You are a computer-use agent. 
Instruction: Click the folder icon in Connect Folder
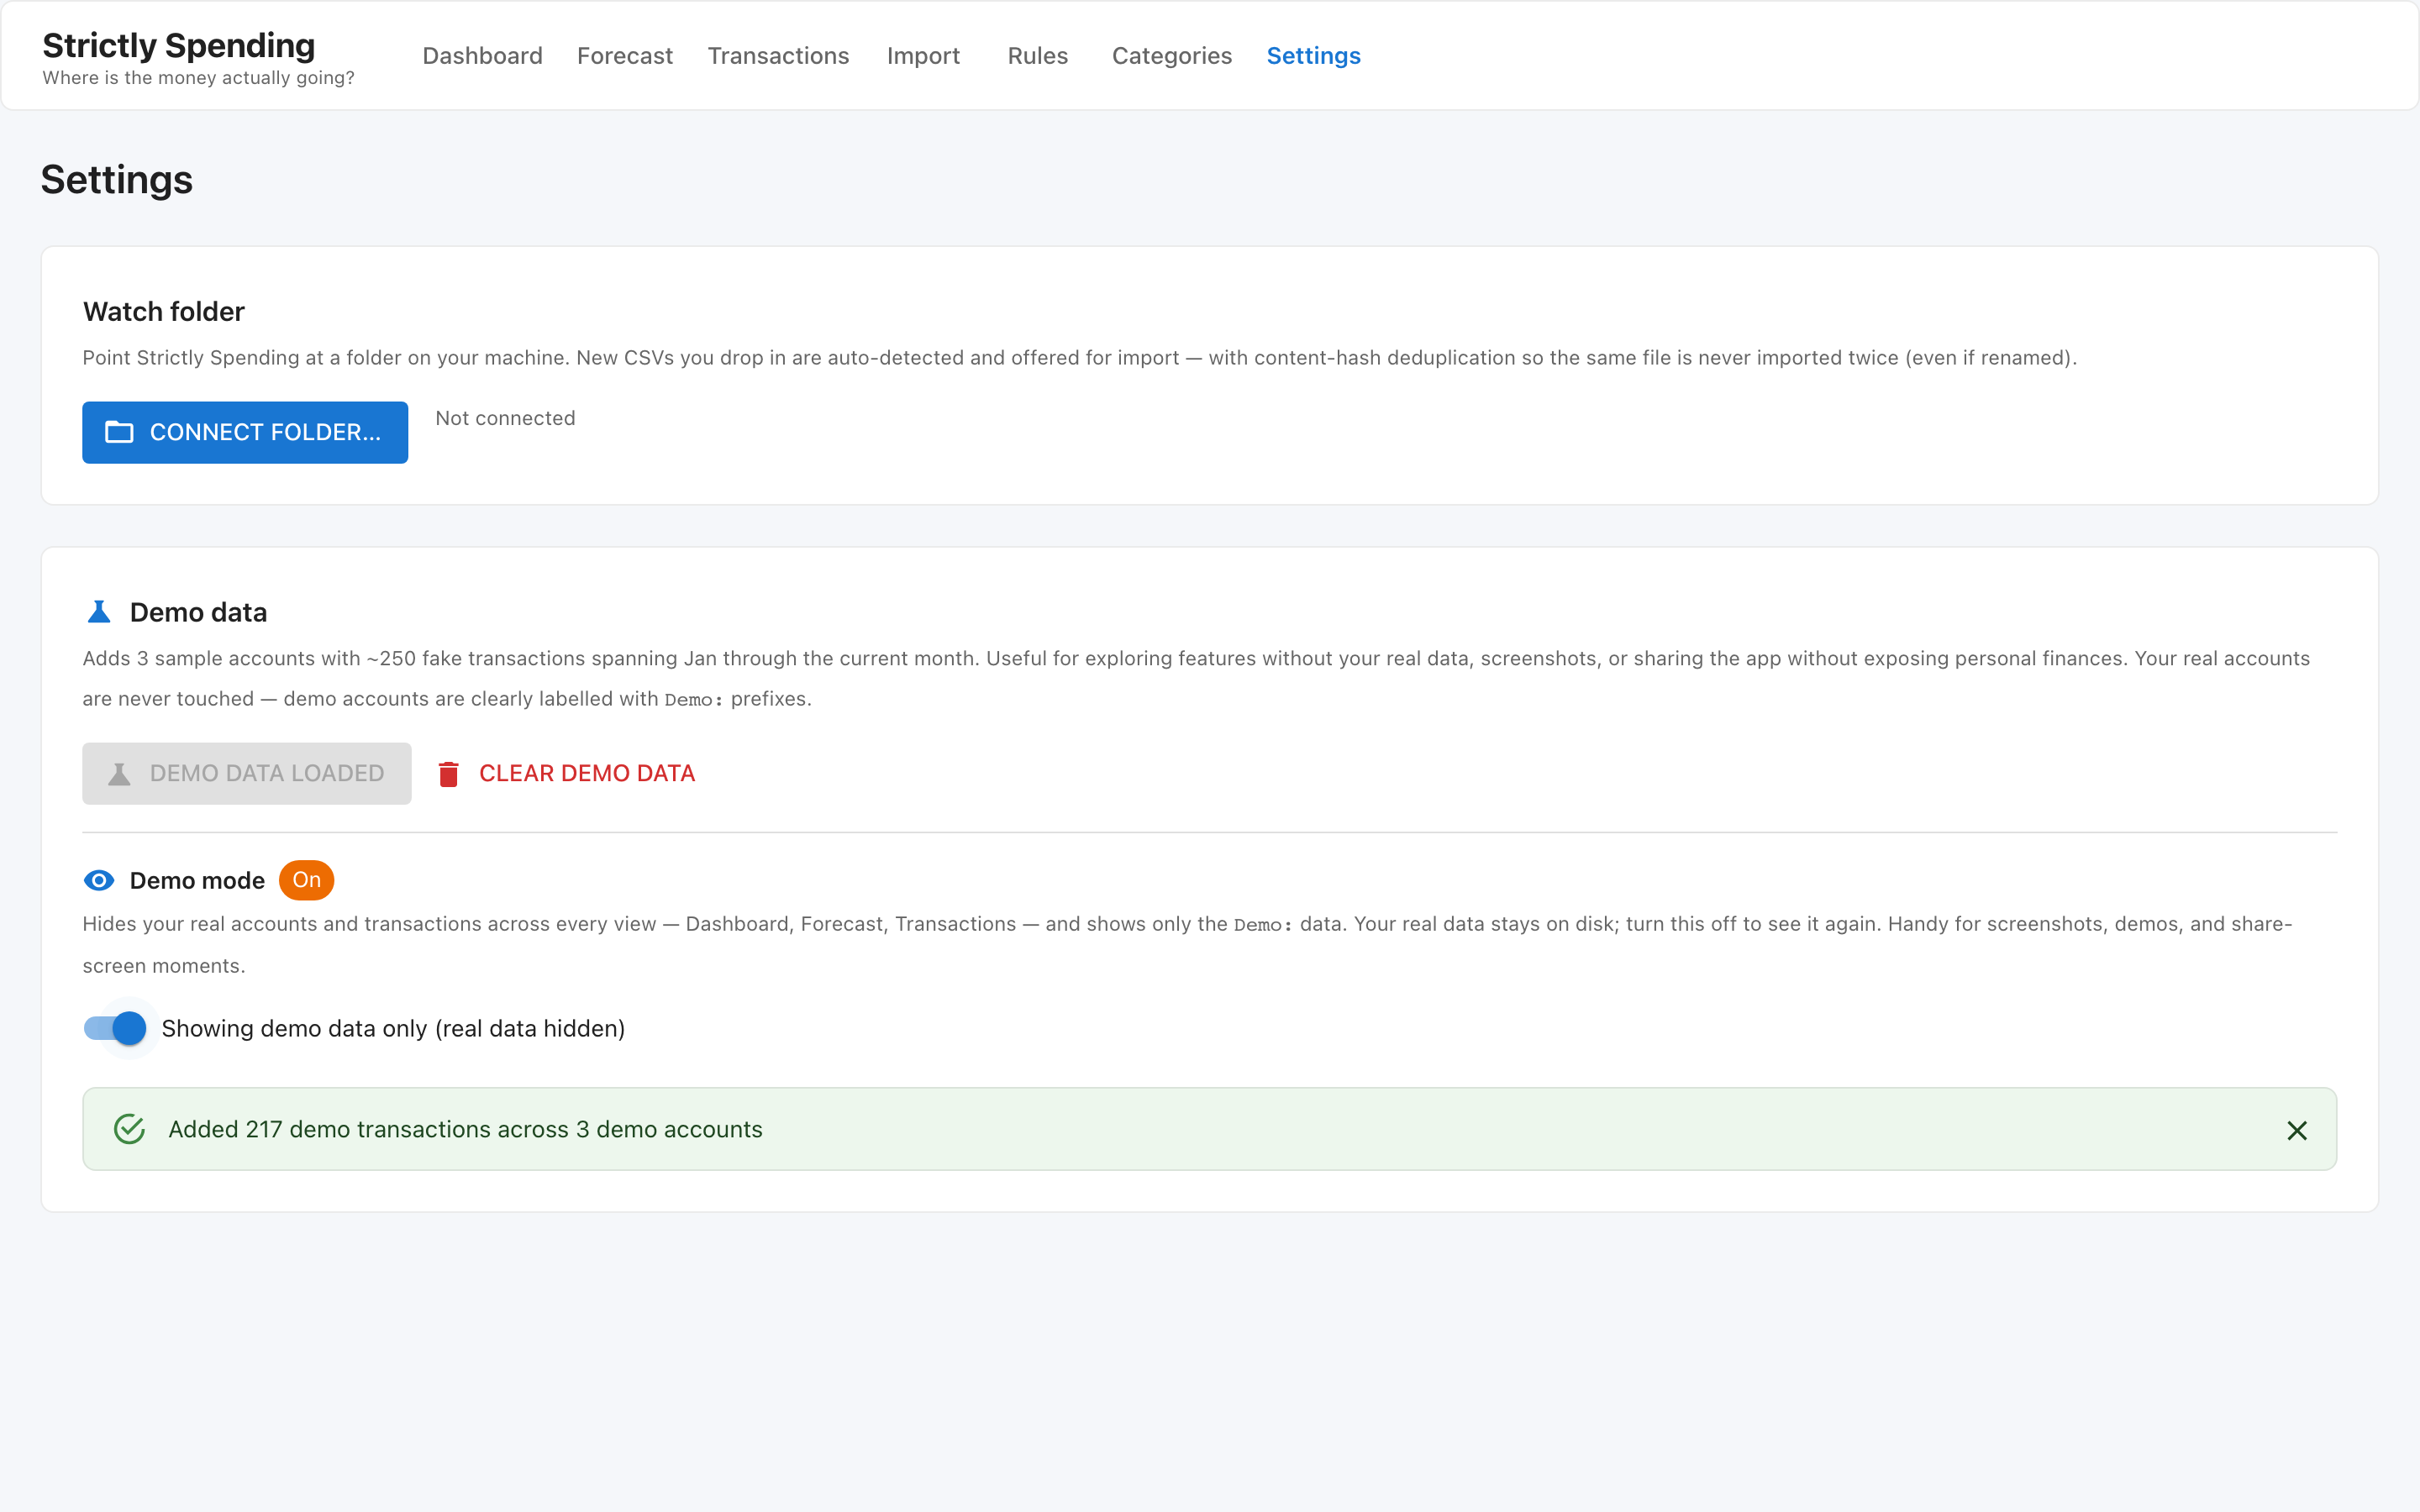tap(120, 432)
